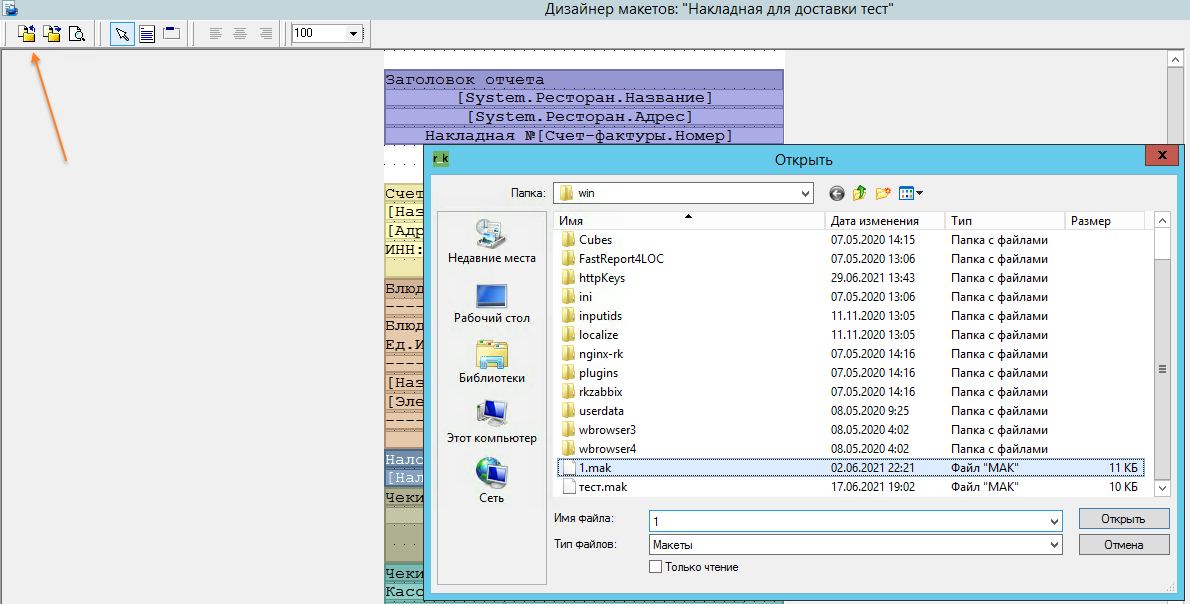Create a new folder in dialog
Viewport: 1190px width, 604px height.
[x=883, y=193]
